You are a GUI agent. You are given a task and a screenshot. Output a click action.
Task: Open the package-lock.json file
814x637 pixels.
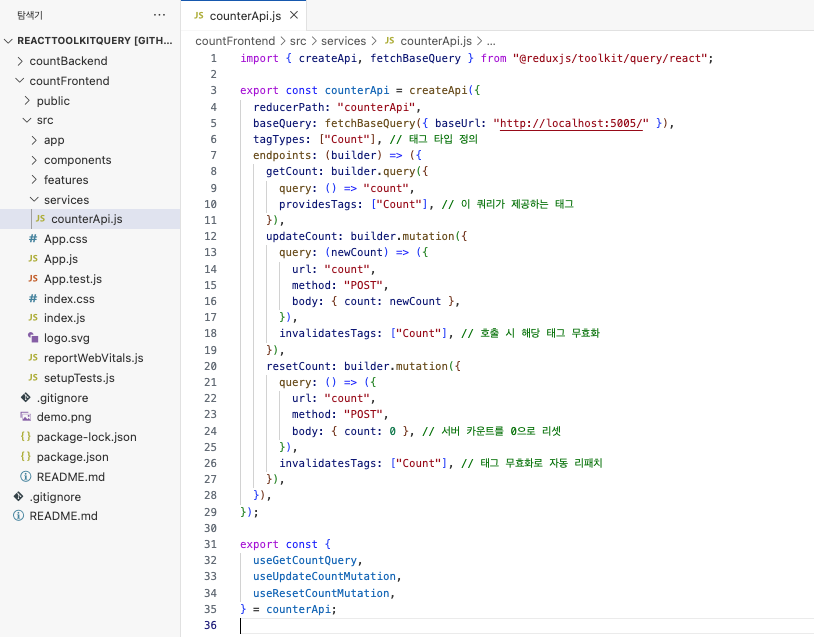click(x=86, y=437)
